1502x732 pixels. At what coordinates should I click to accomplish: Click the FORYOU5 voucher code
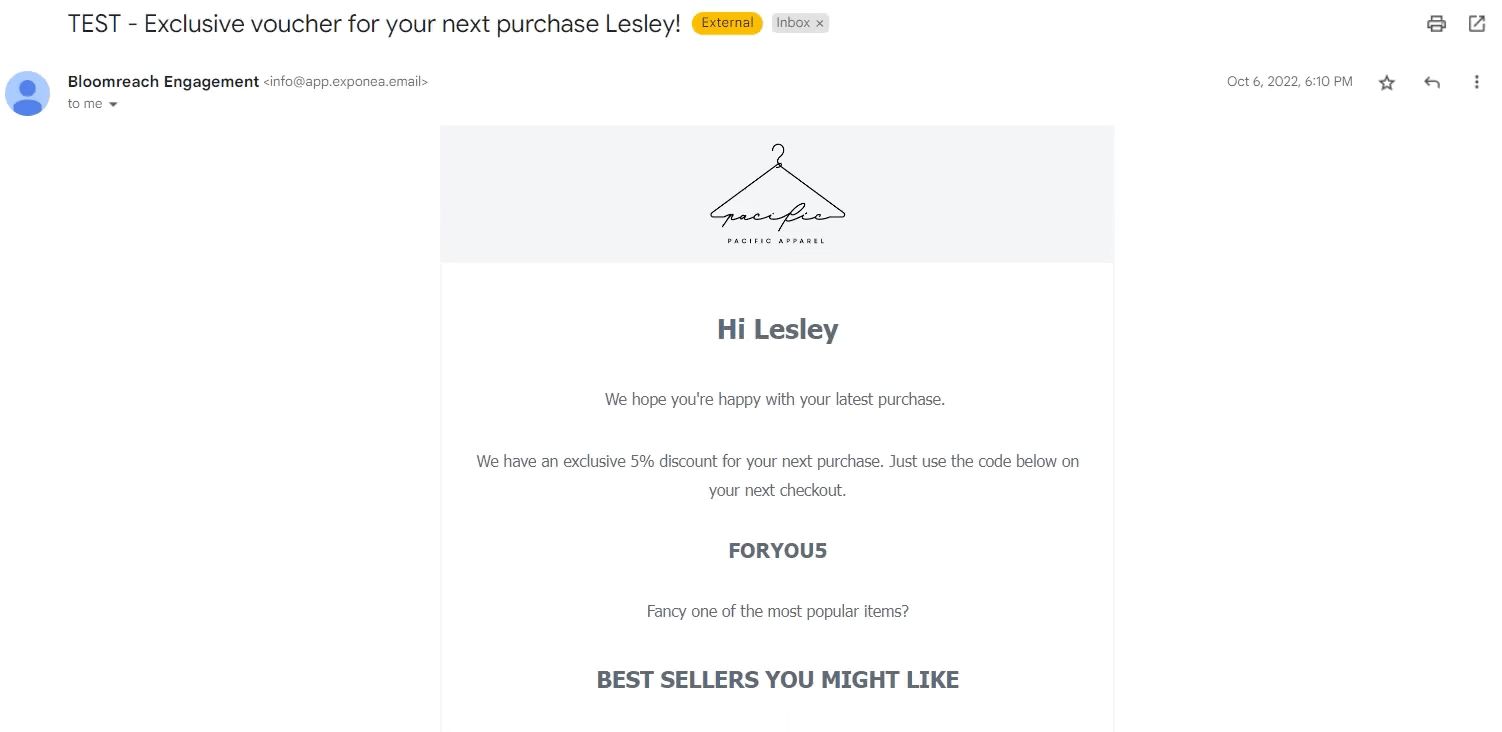(x=777, y=551)
